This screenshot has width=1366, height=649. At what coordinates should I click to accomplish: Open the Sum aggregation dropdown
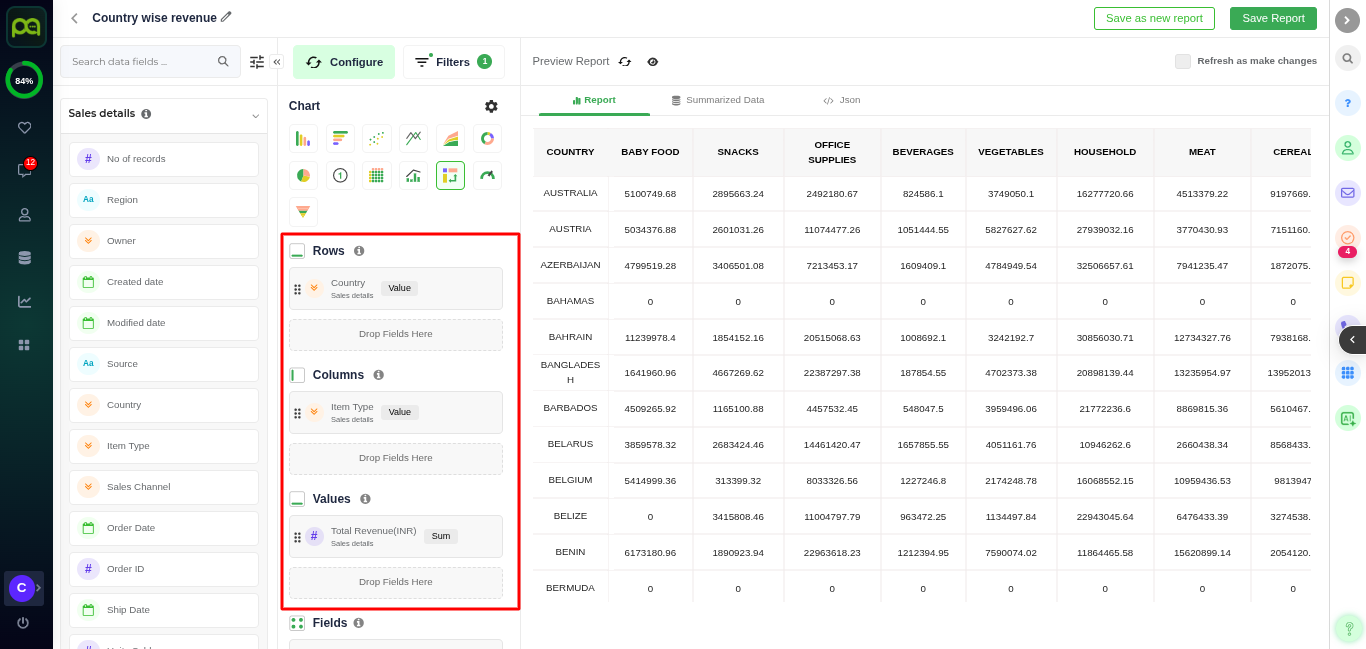(440, 536)
